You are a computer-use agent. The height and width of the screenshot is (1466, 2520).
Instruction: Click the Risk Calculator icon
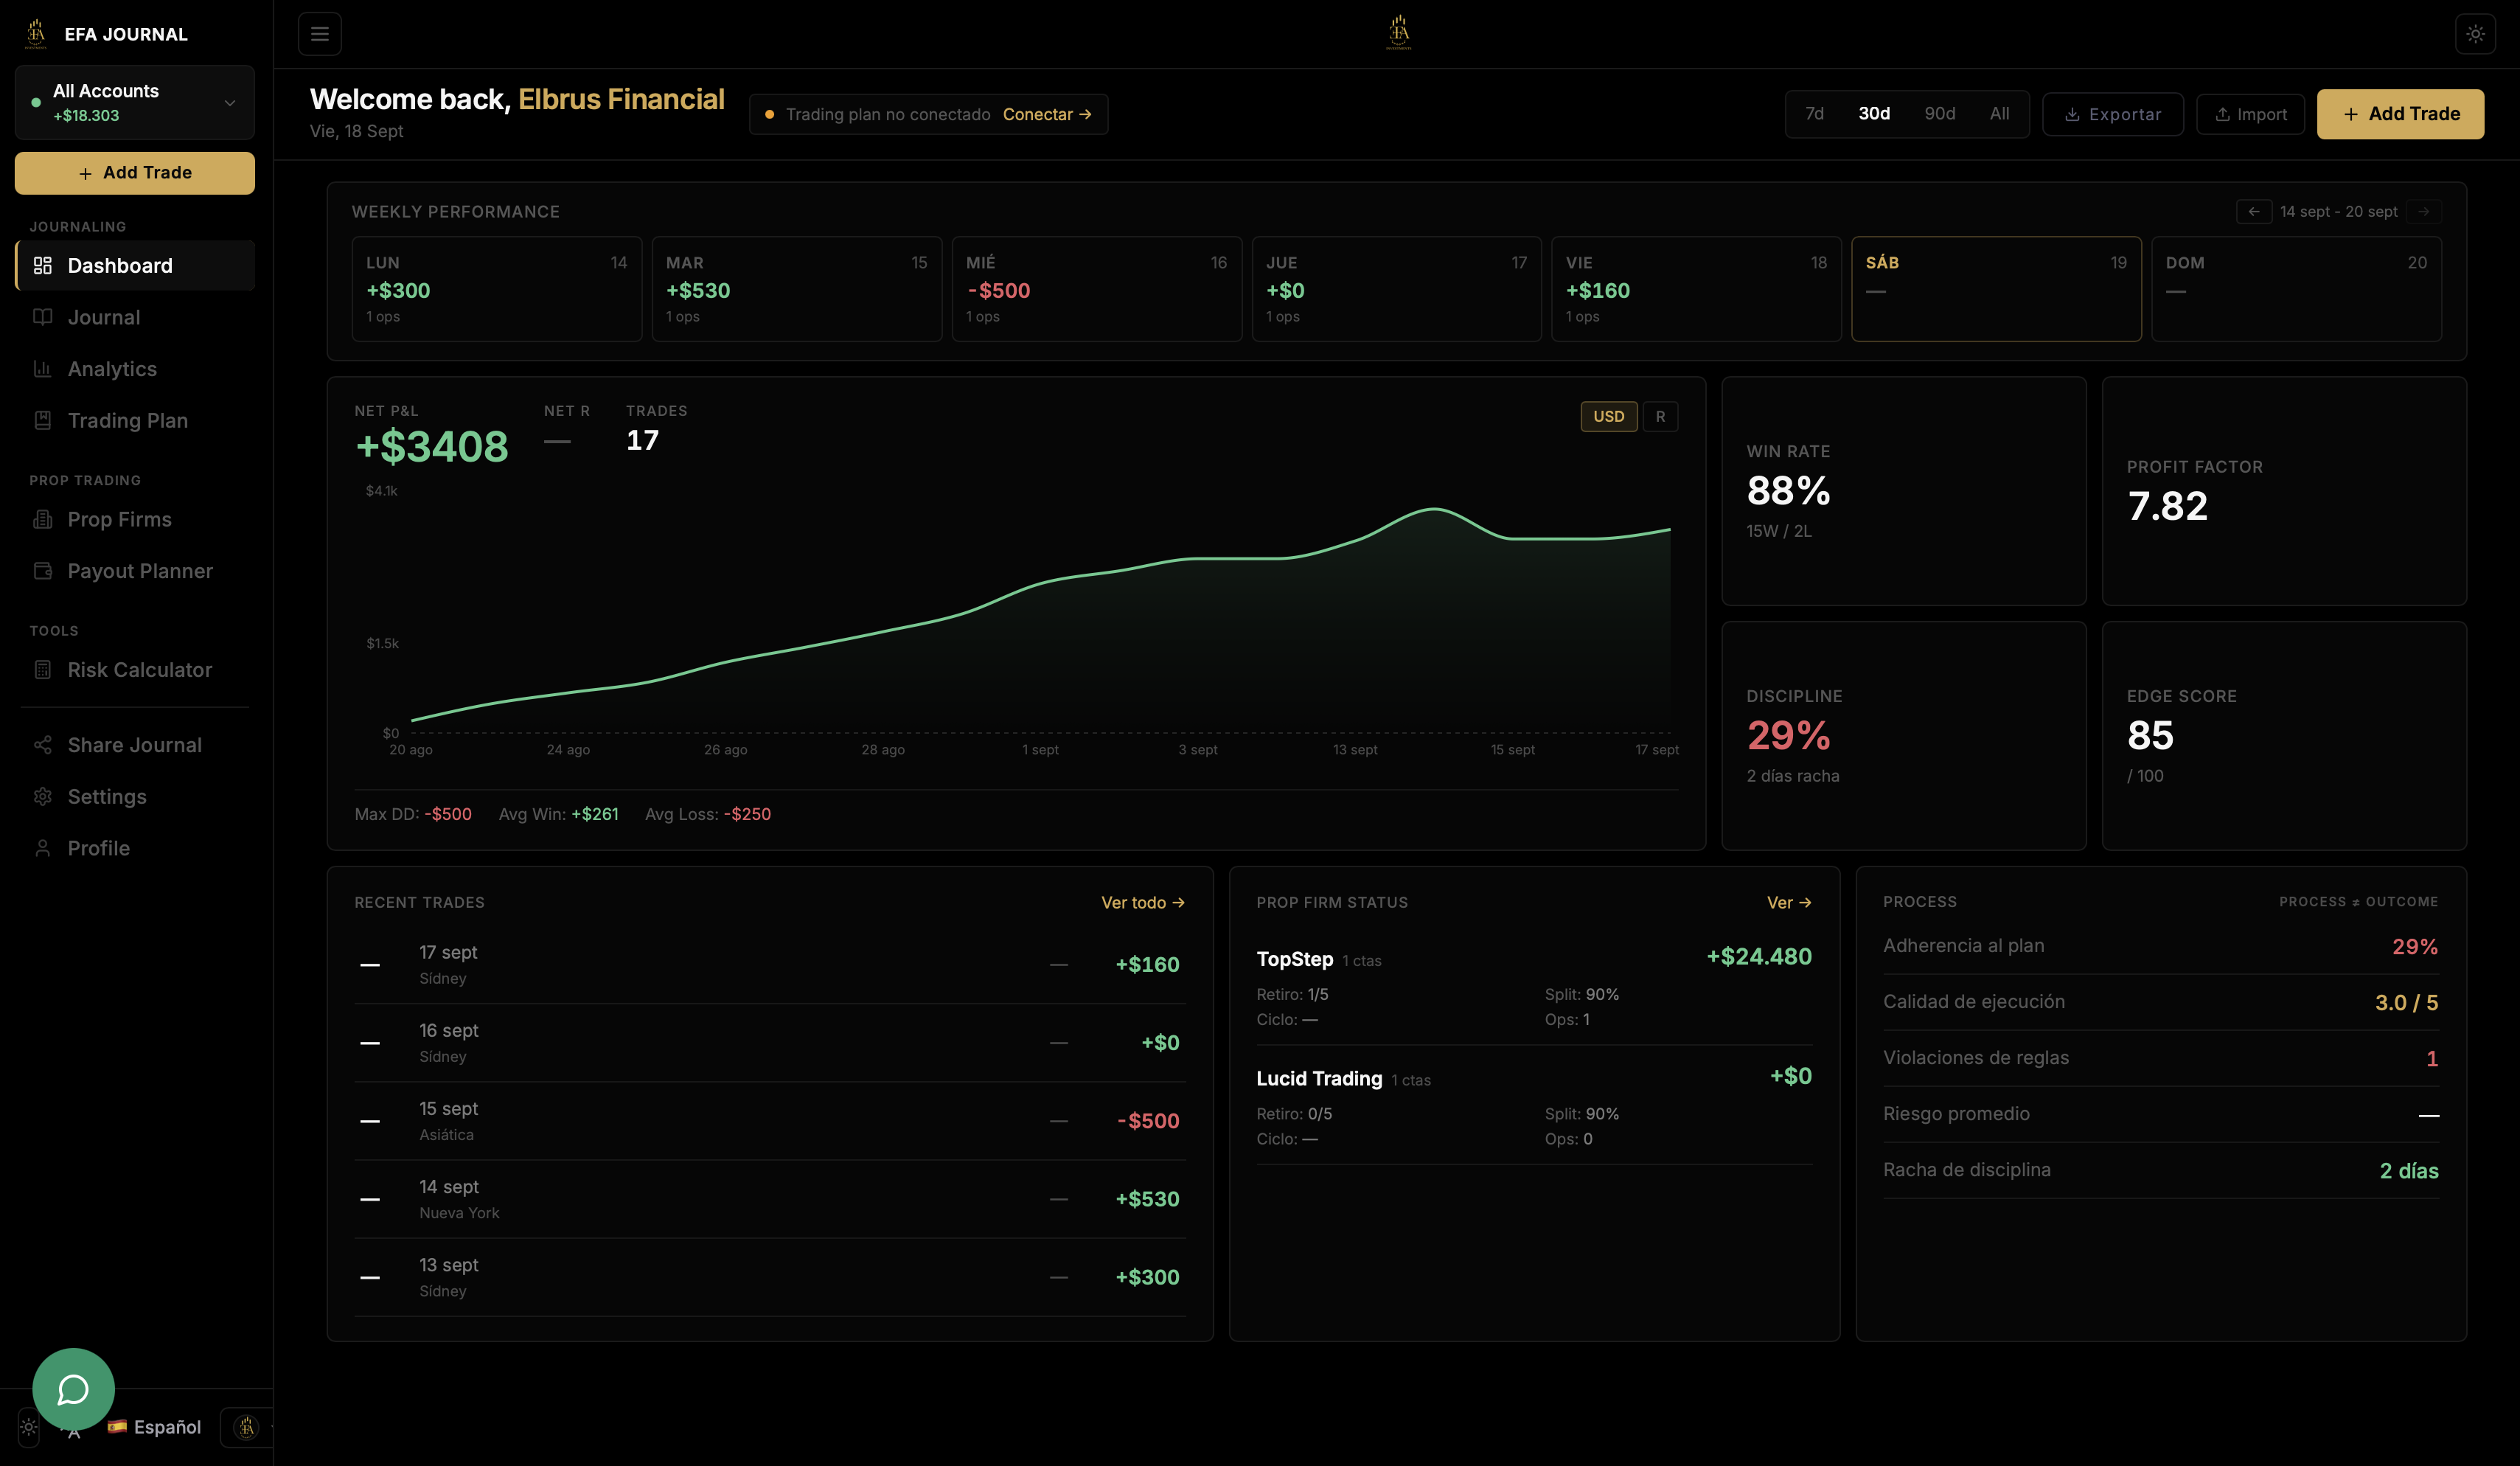[42, 670]
